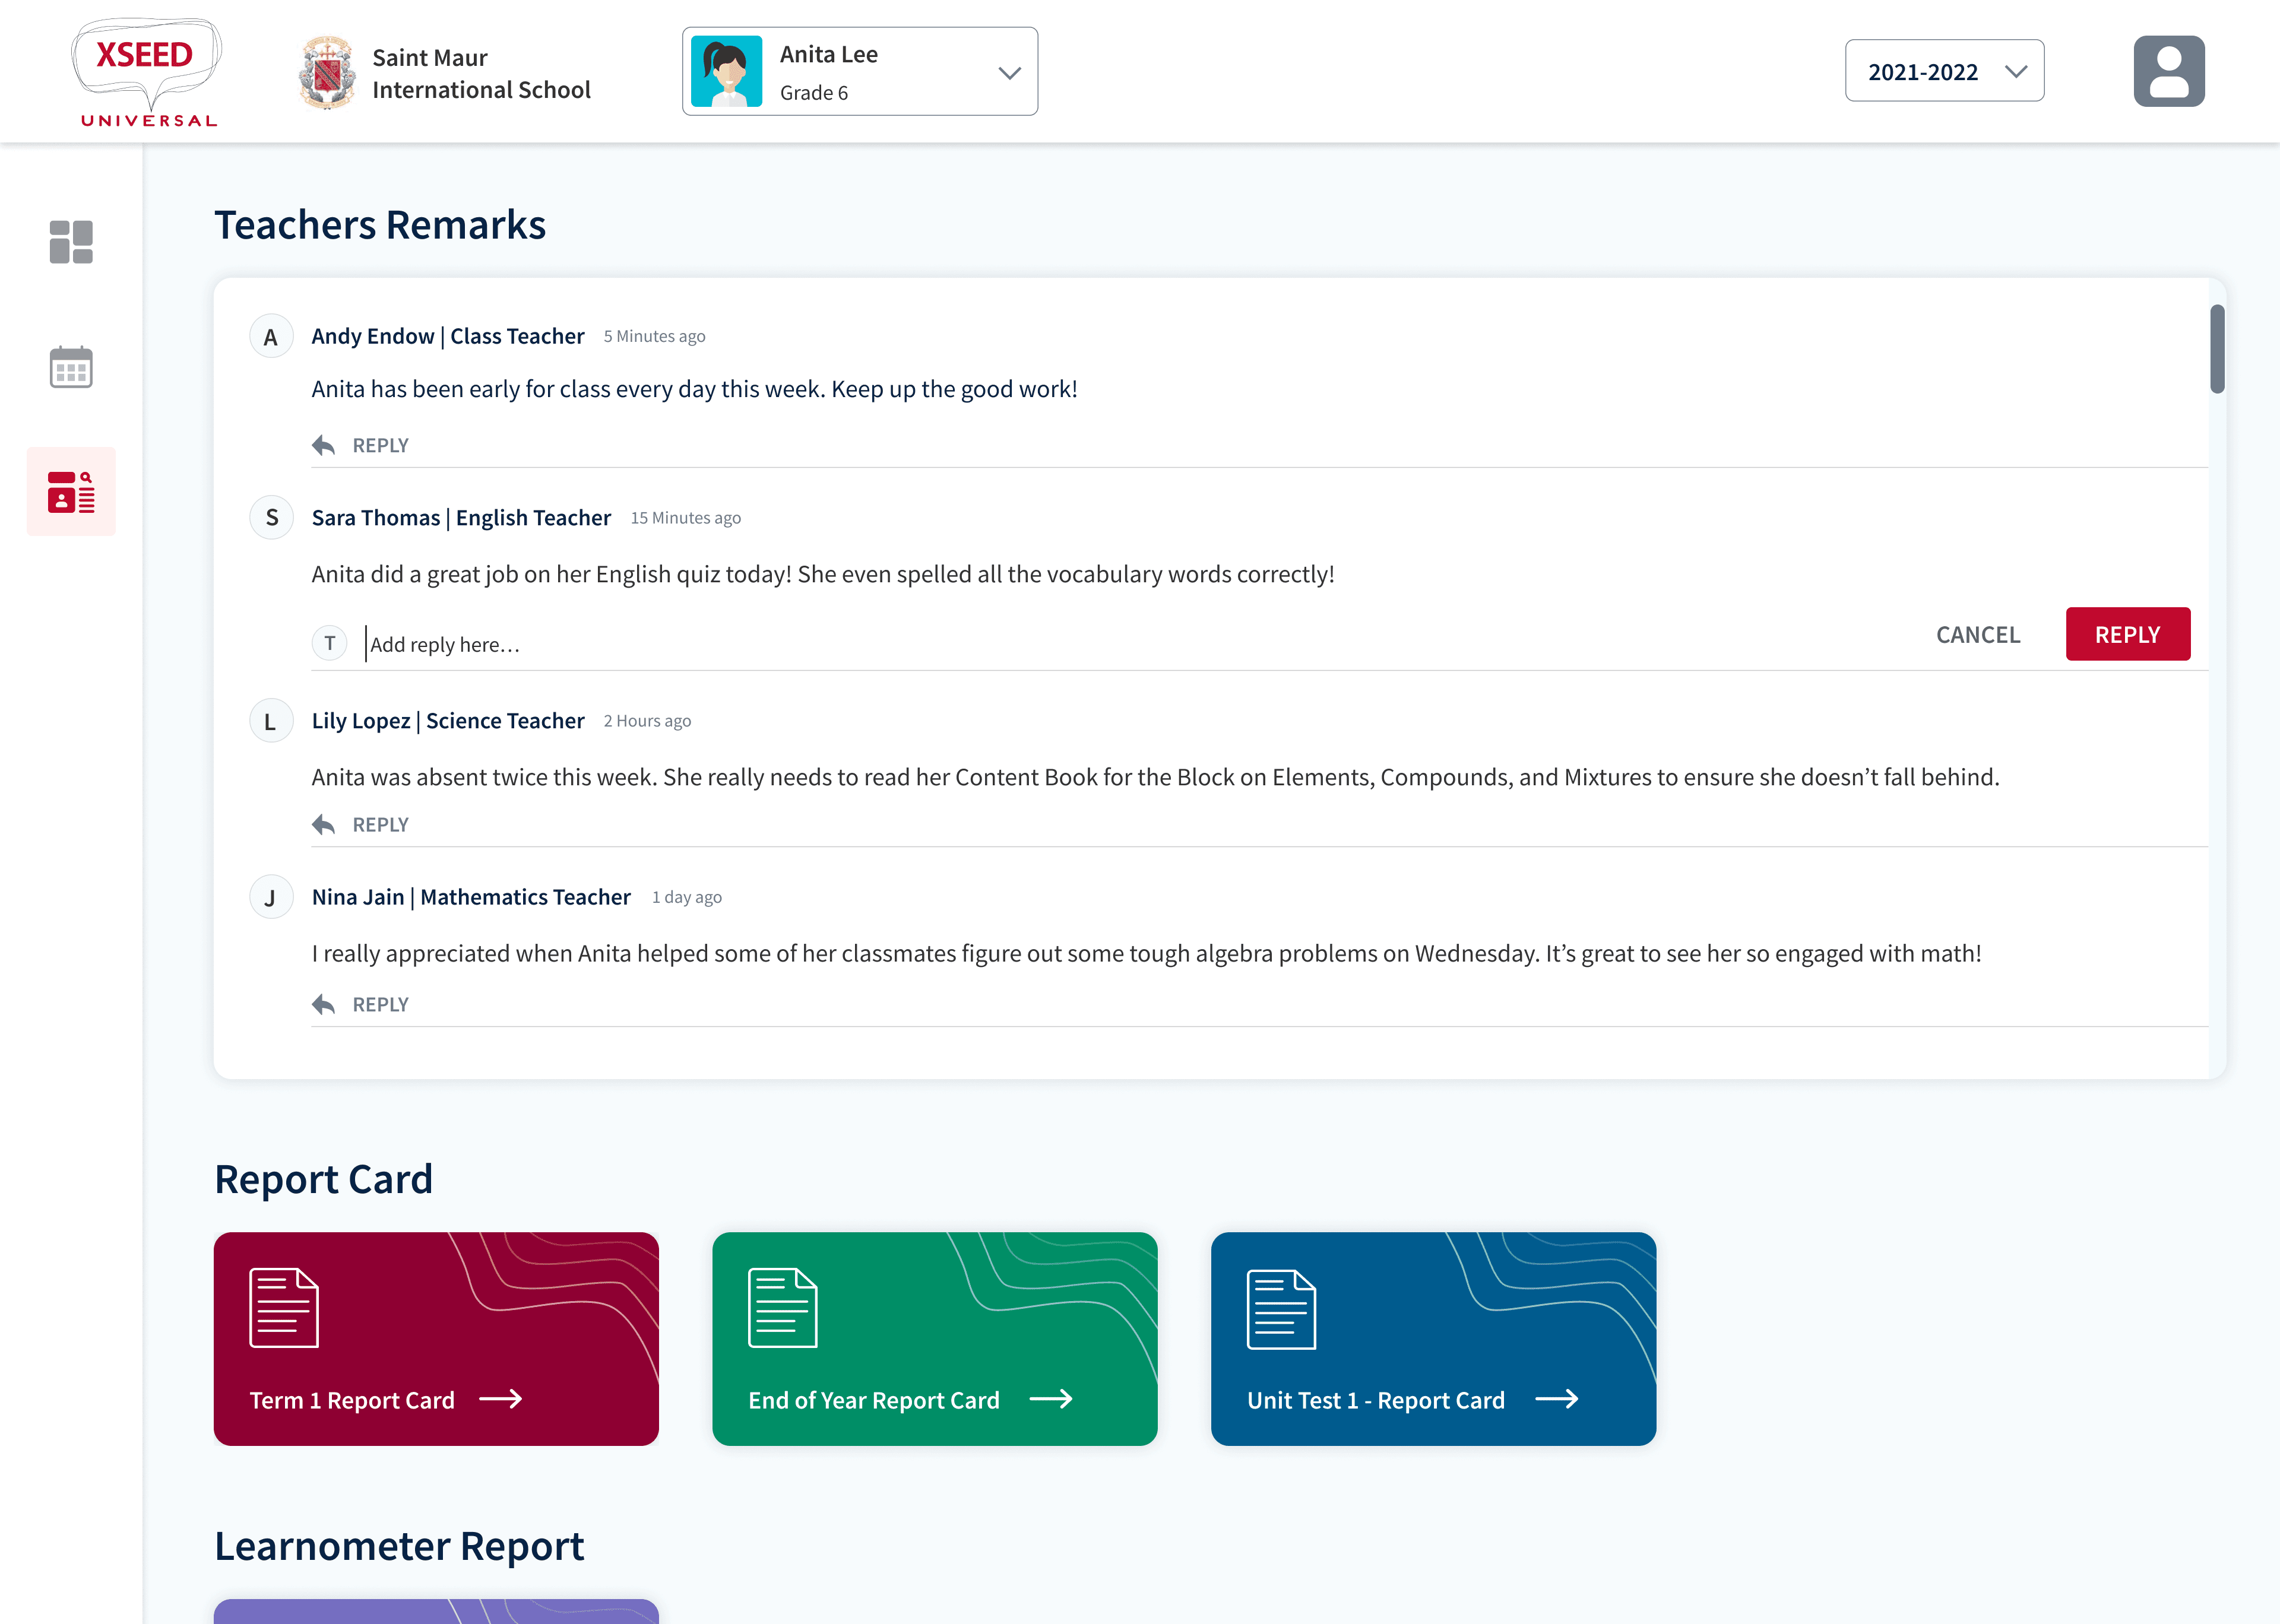Click the Saint Maur International School crest

(327, 72)
